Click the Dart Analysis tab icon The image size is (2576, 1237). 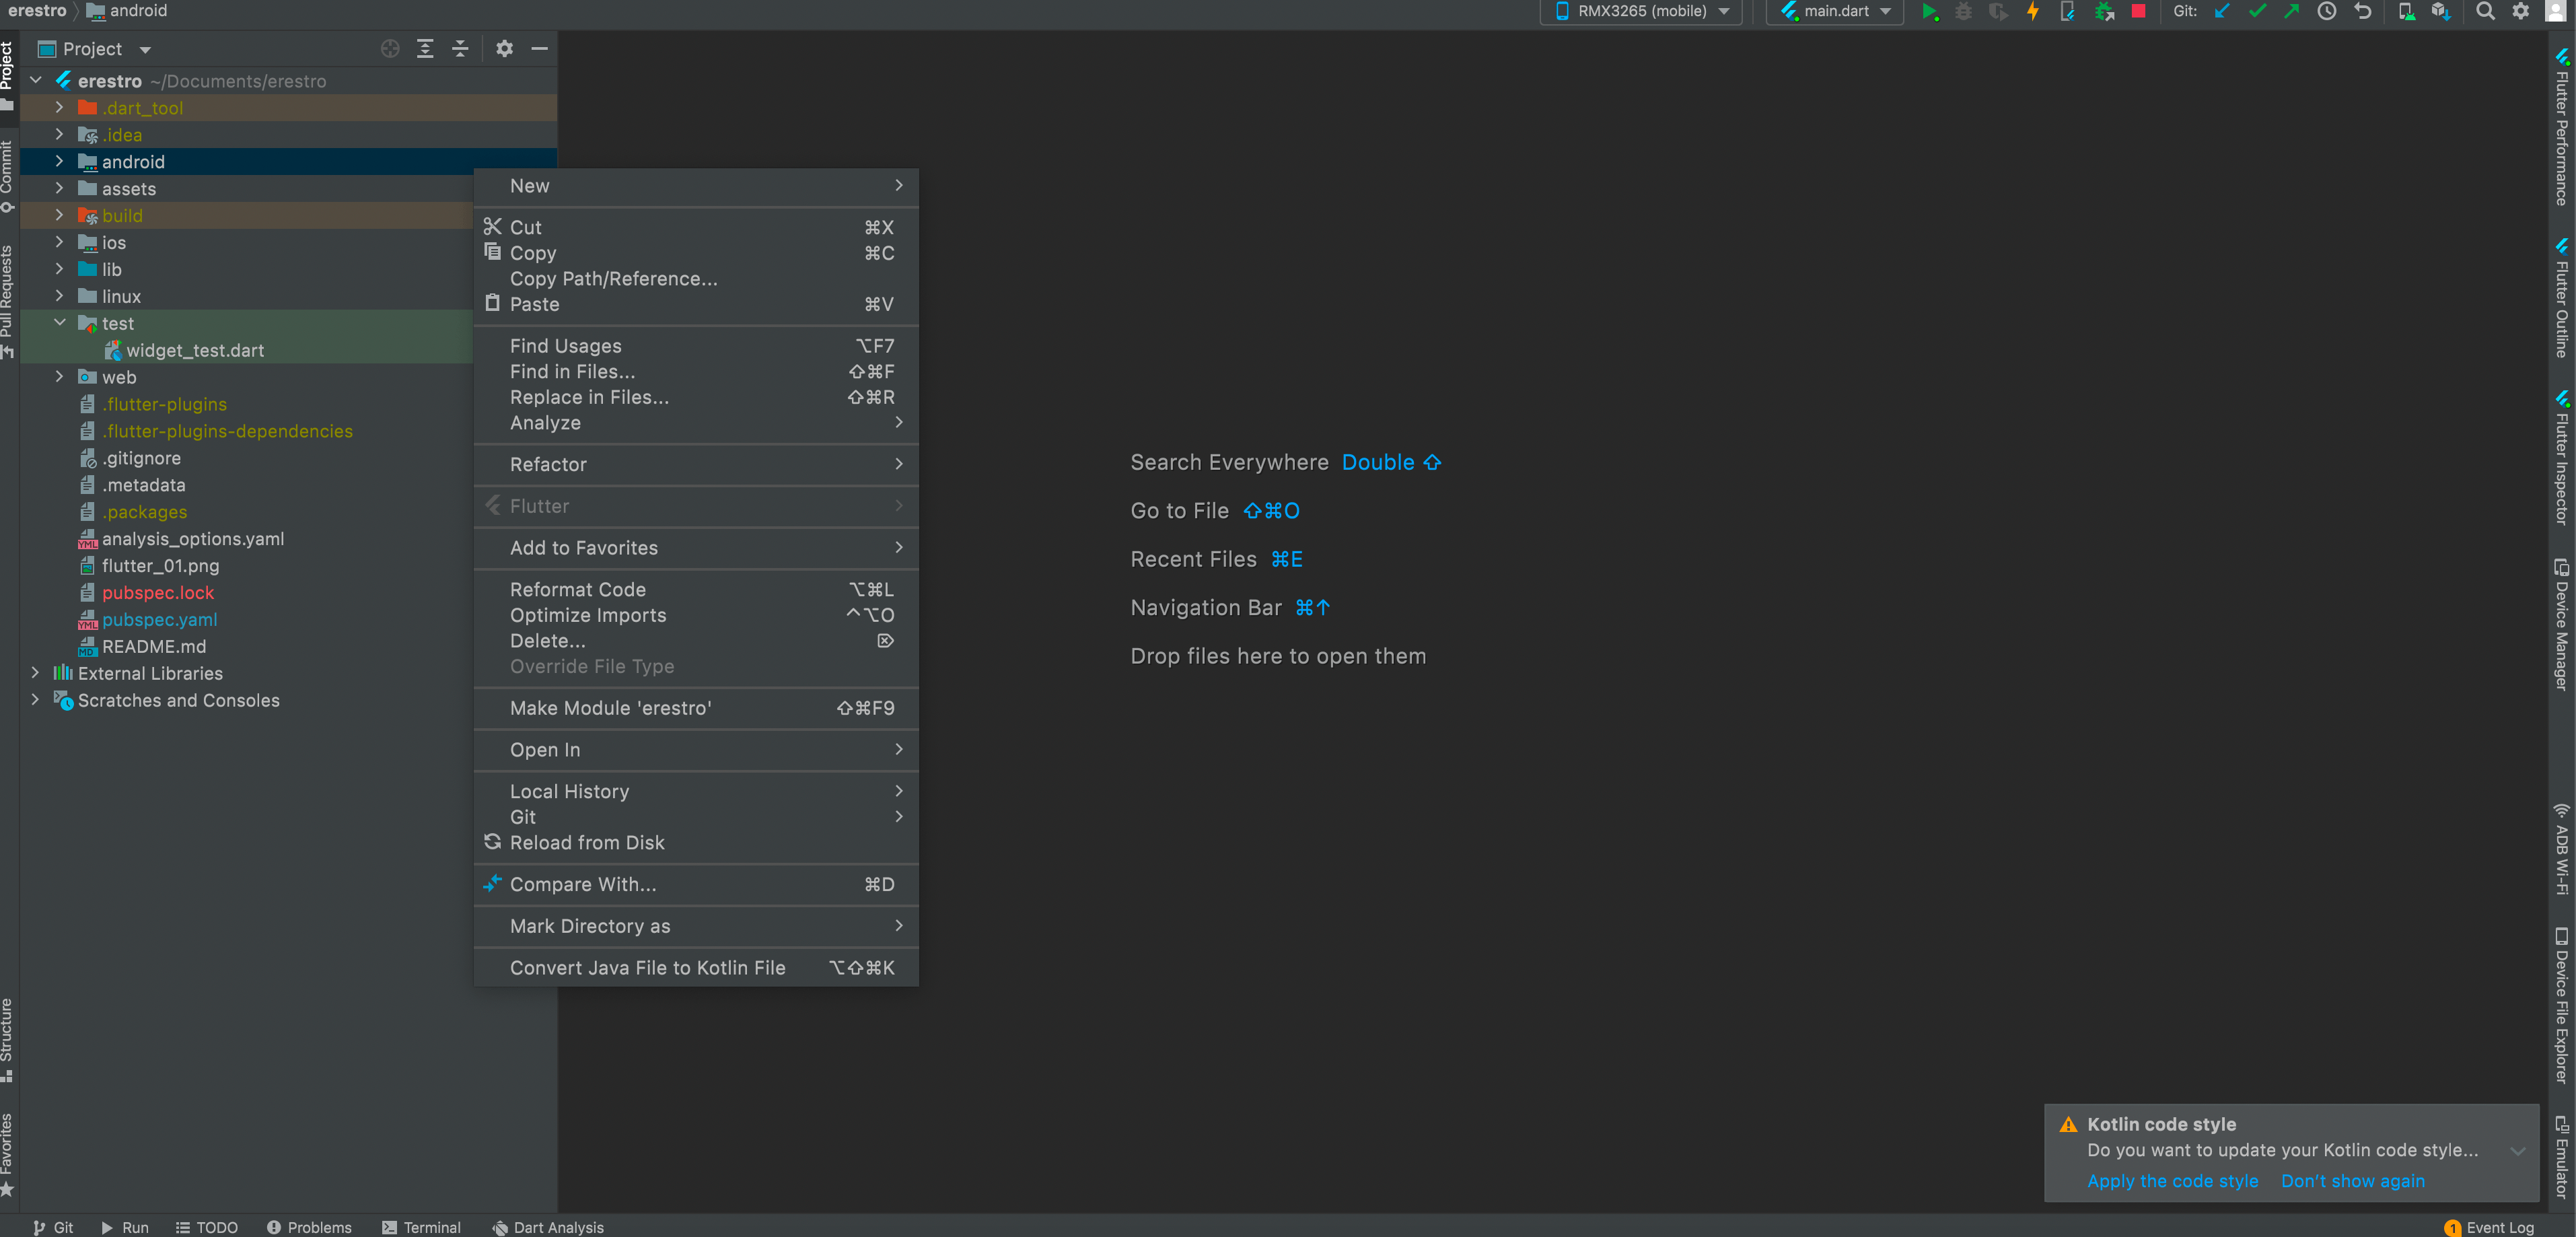click(499, 1226)
